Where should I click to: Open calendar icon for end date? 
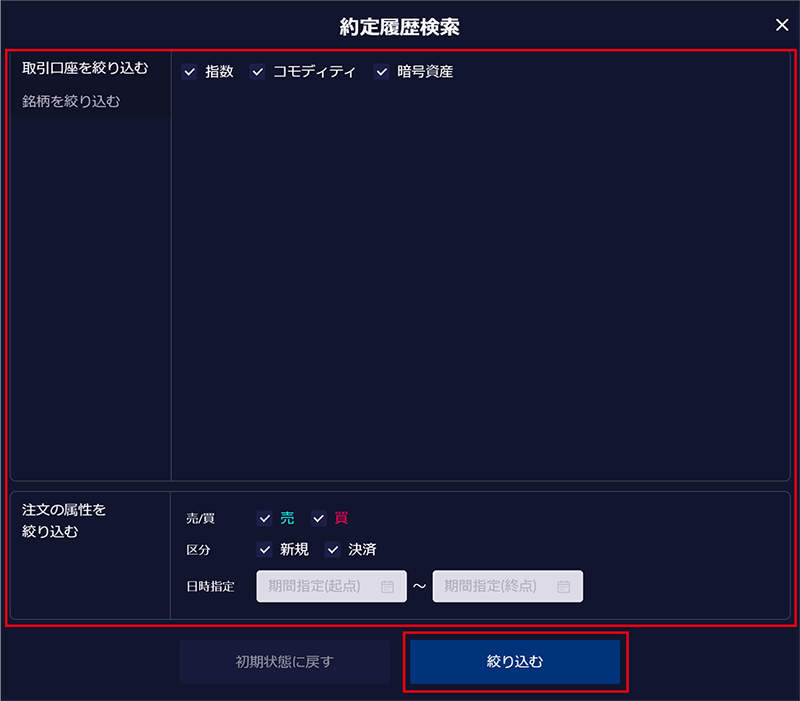point(564,587)
